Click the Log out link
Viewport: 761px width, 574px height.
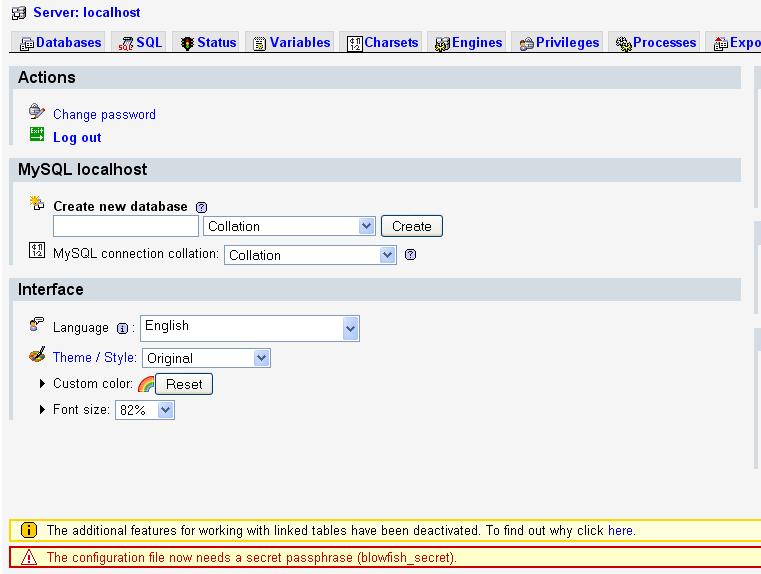point(77,137)
